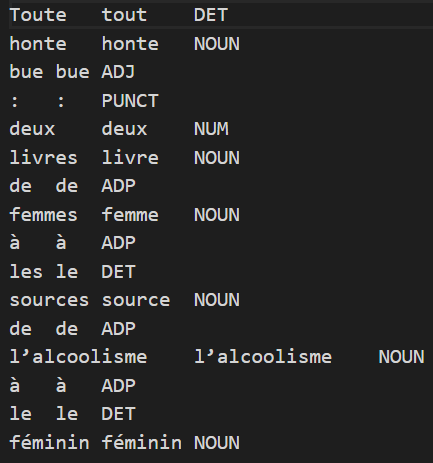The width and height of the screenshot is (433, 463).
Task: Place cursor on the DET tag after tout
Action: [x=211, y=15]
